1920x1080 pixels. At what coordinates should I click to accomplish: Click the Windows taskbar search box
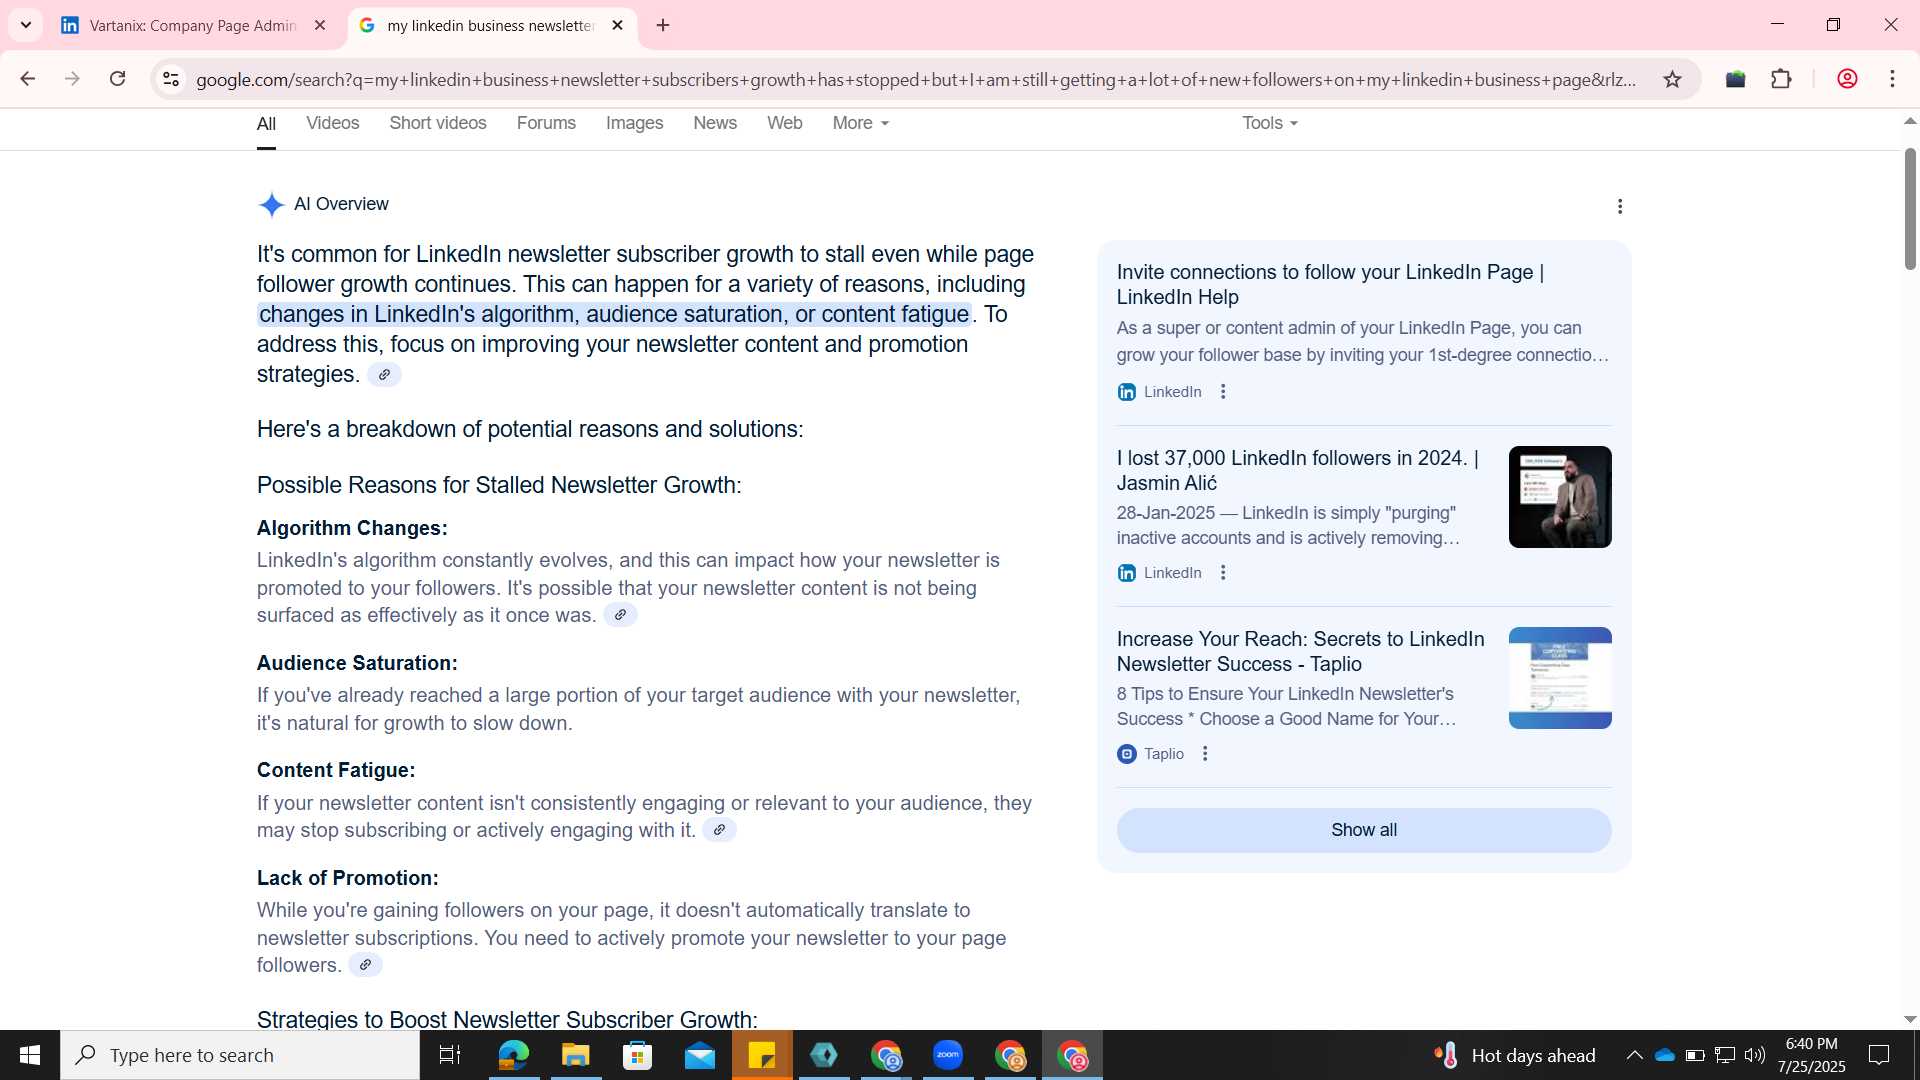click(x=240, y=1055)
